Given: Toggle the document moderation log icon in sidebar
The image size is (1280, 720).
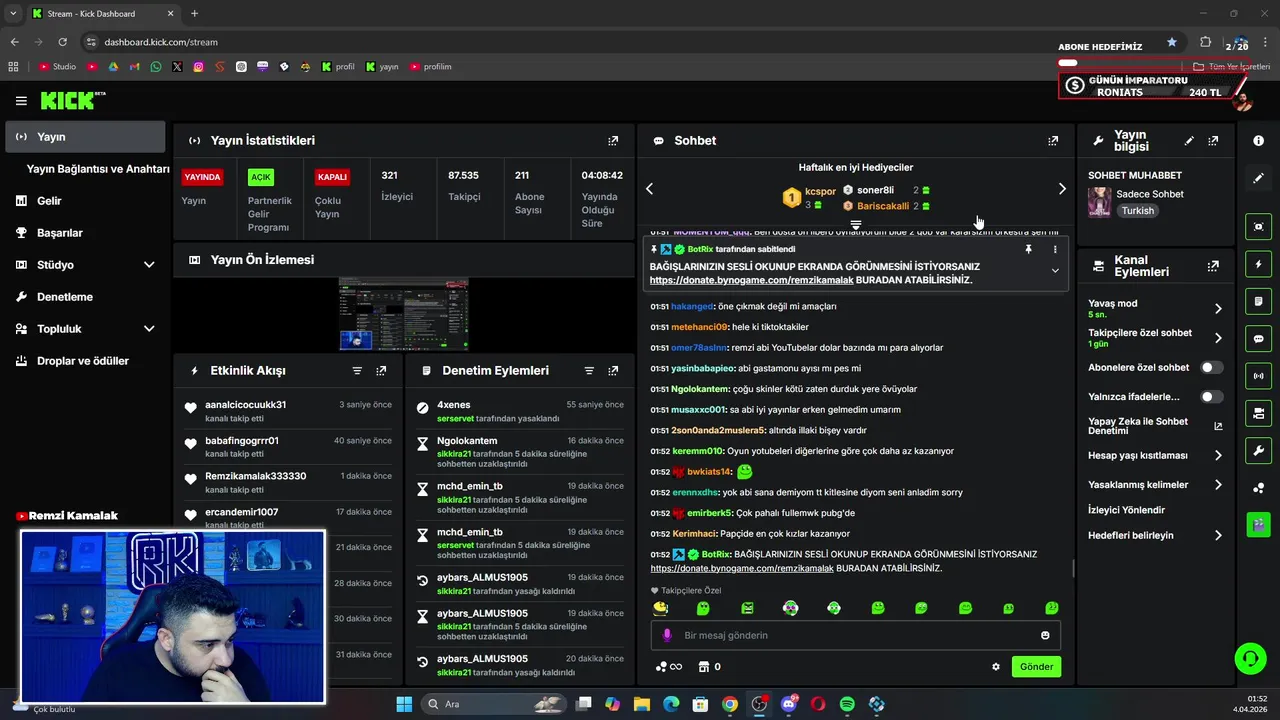Looking at the screenshot, I should tap(1259, 301).
